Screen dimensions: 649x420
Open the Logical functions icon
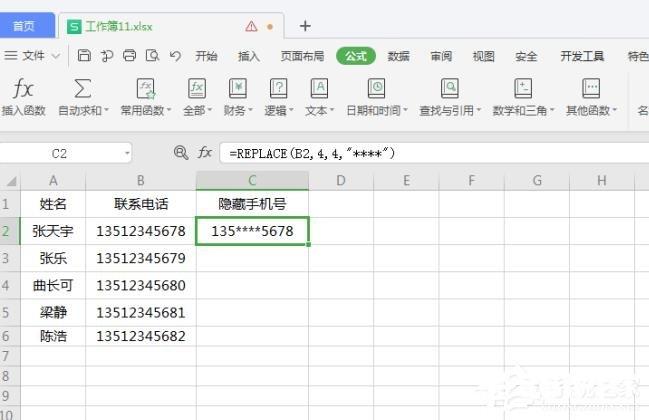click(x=278, y=89)
